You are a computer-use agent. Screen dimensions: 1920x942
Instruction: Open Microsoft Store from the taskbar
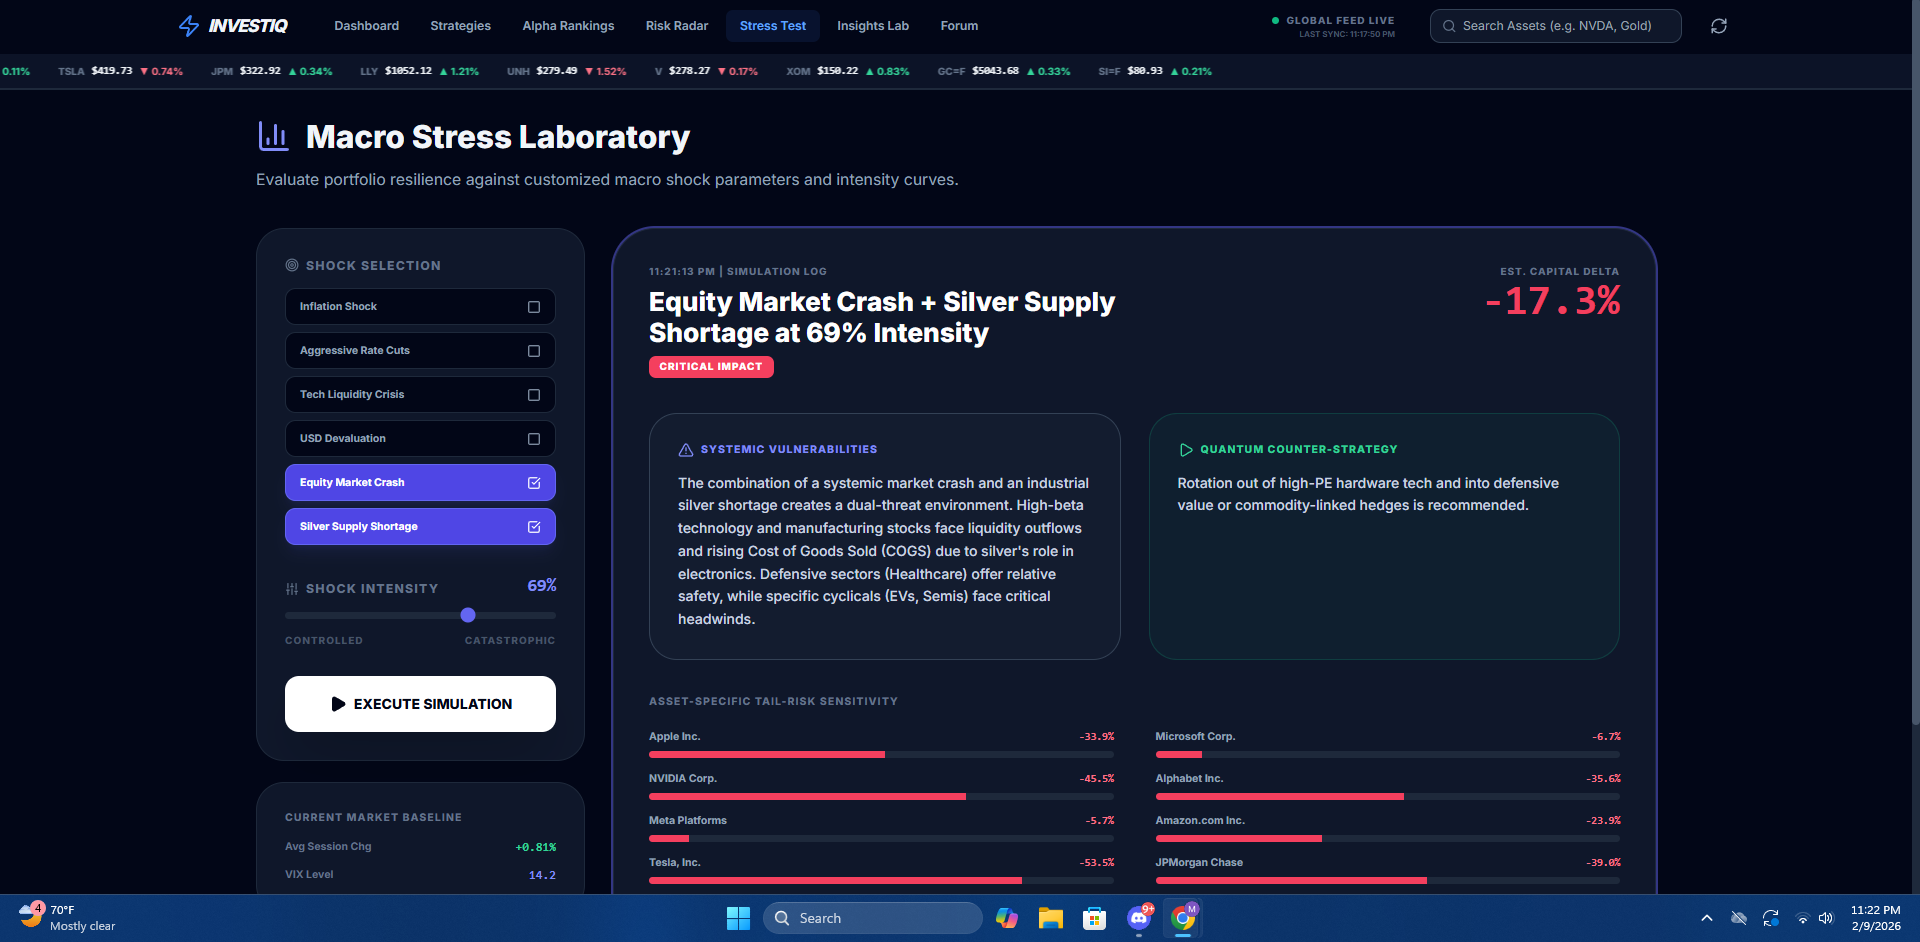point(1094,918)
